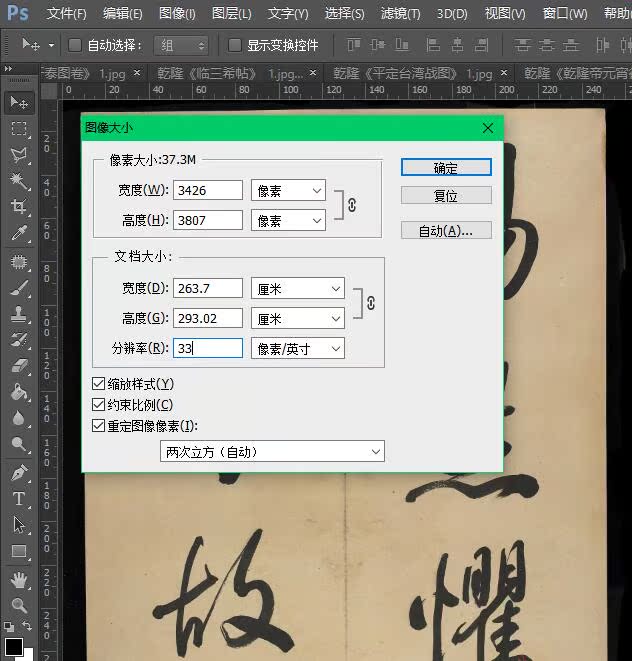This screenshot has height=661, width=632.
Task: Select the Paint Bucket tool
Action: (19, 392)
